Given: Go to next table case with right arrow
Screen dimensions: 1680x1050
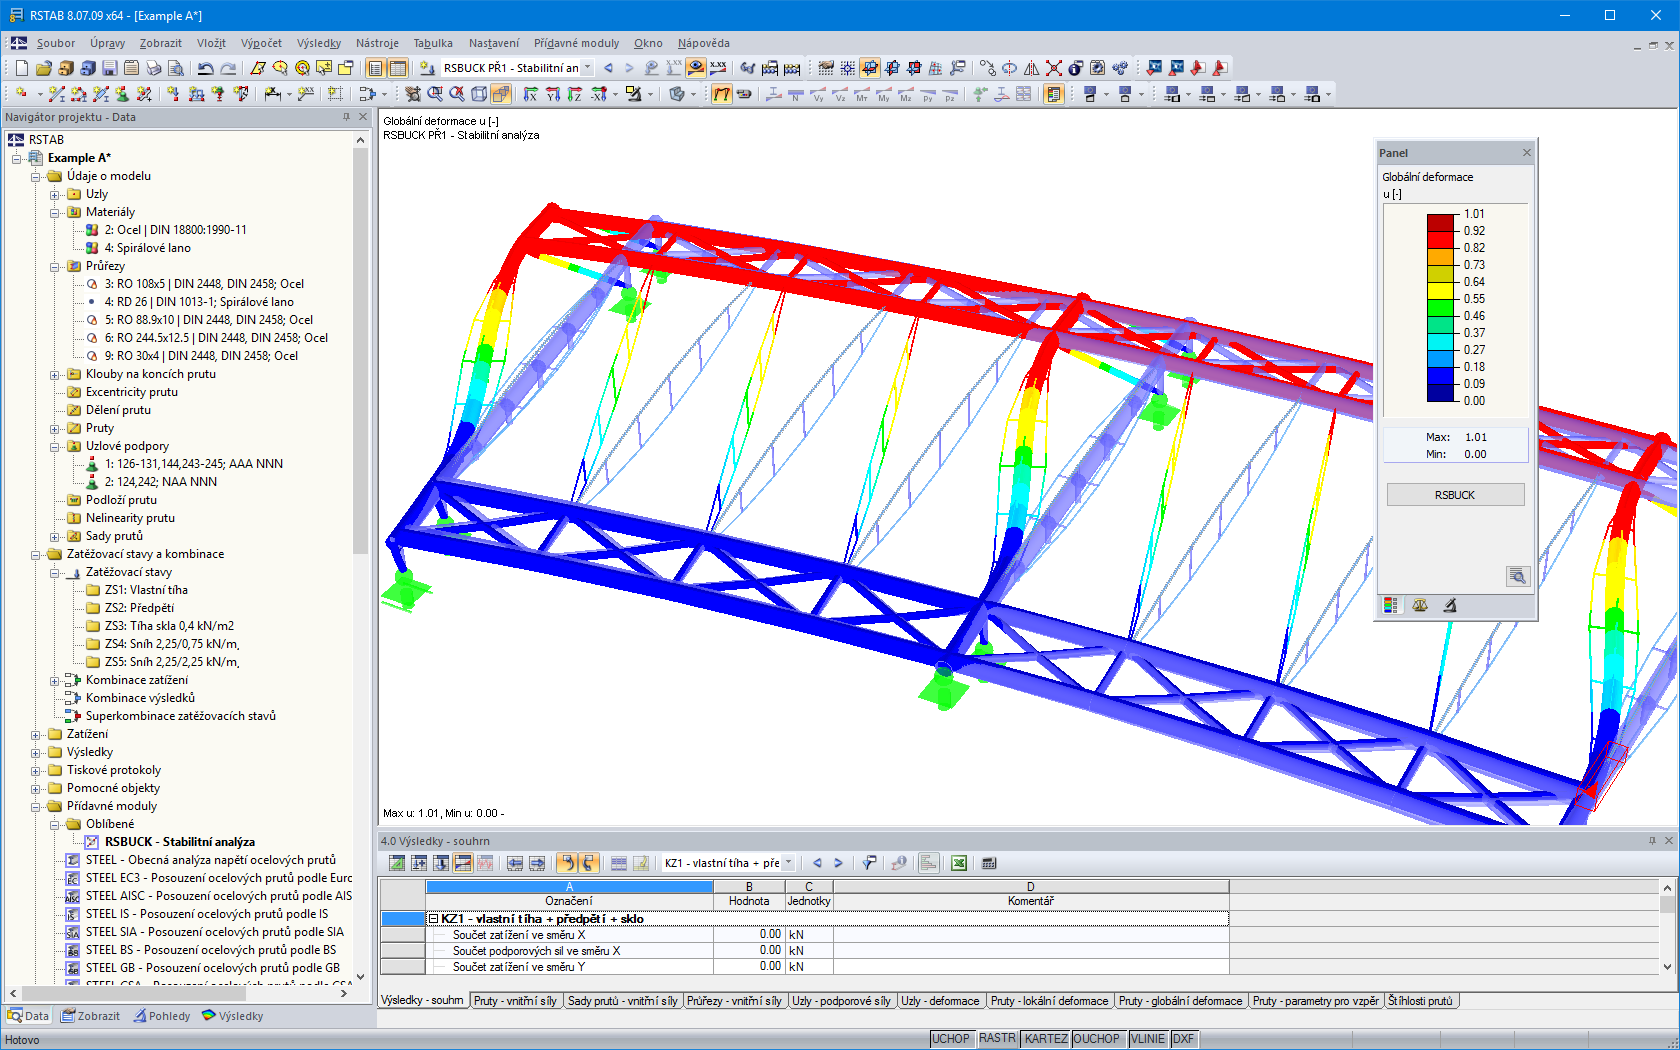Looking at the screenshot, I should (838, 863).
